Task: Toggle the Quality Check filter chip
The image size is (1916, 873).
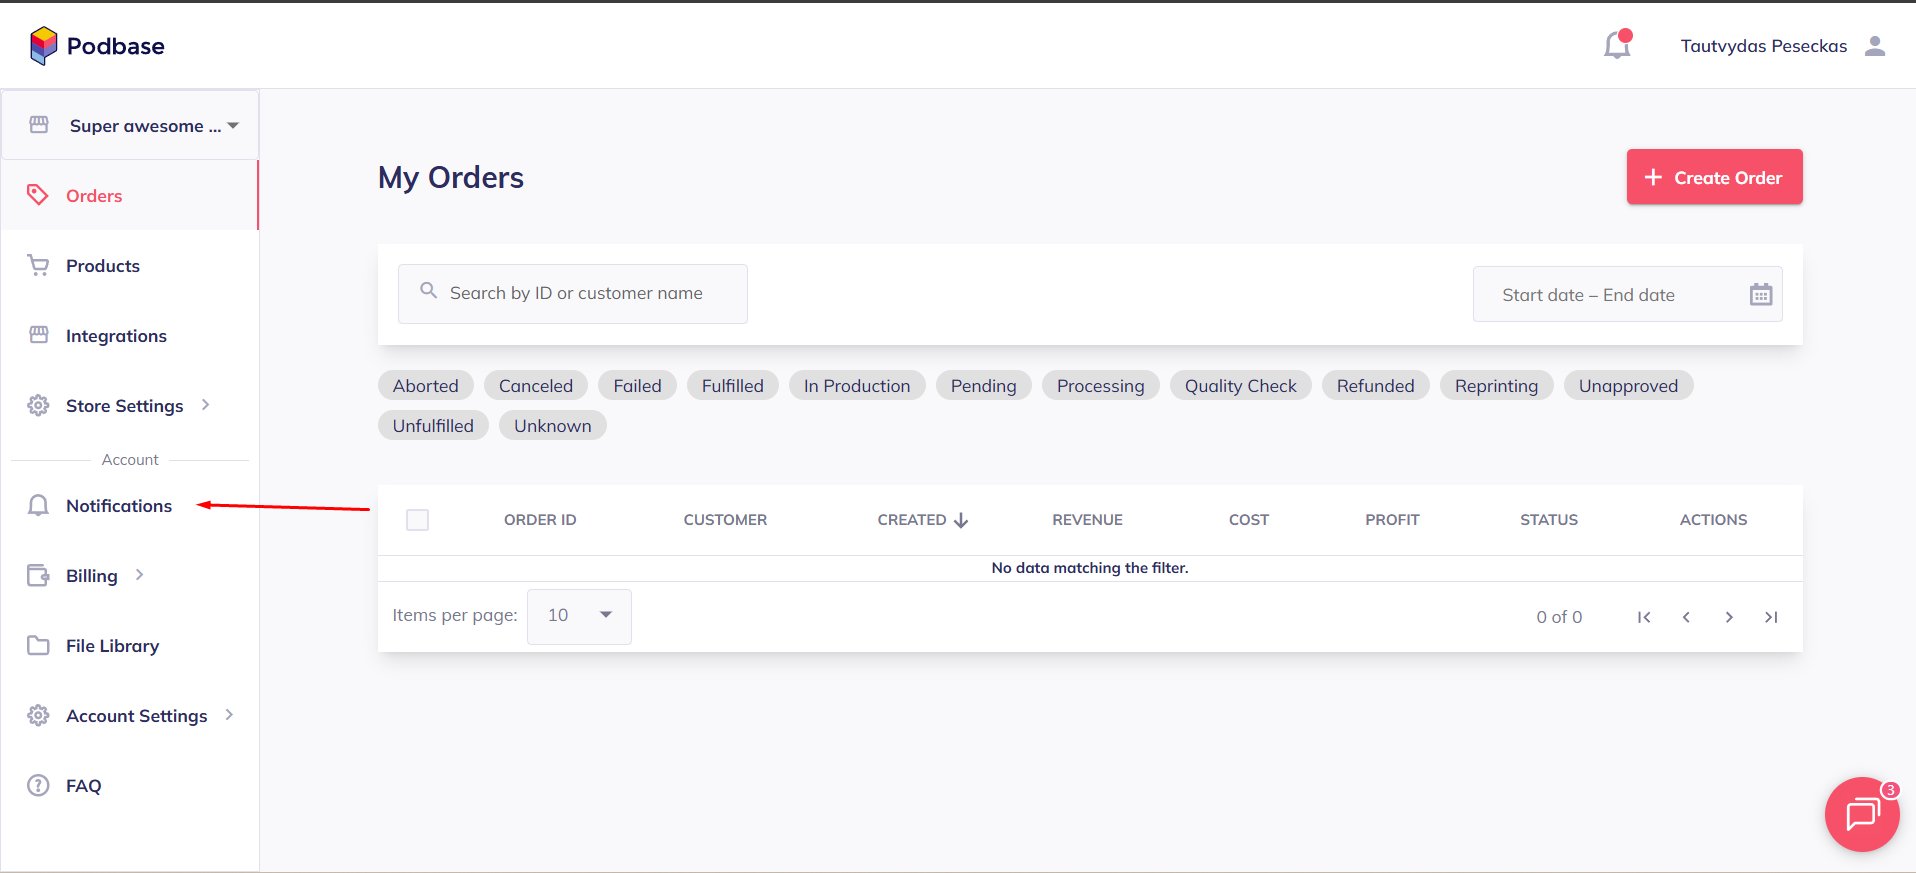Action: click(1240, 386)
